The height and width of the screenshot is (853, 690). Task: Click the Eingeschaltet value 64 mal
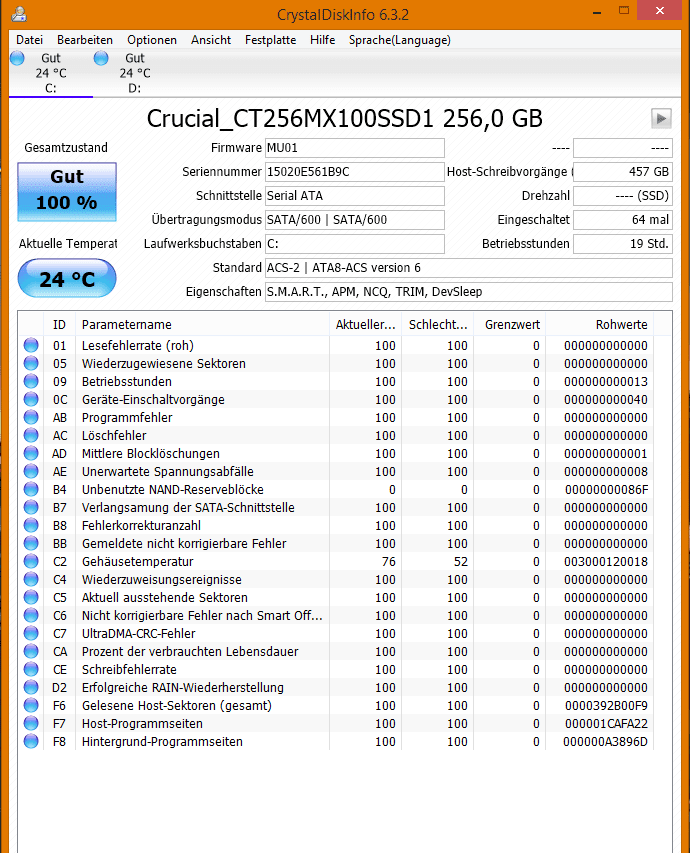[623, 220]
